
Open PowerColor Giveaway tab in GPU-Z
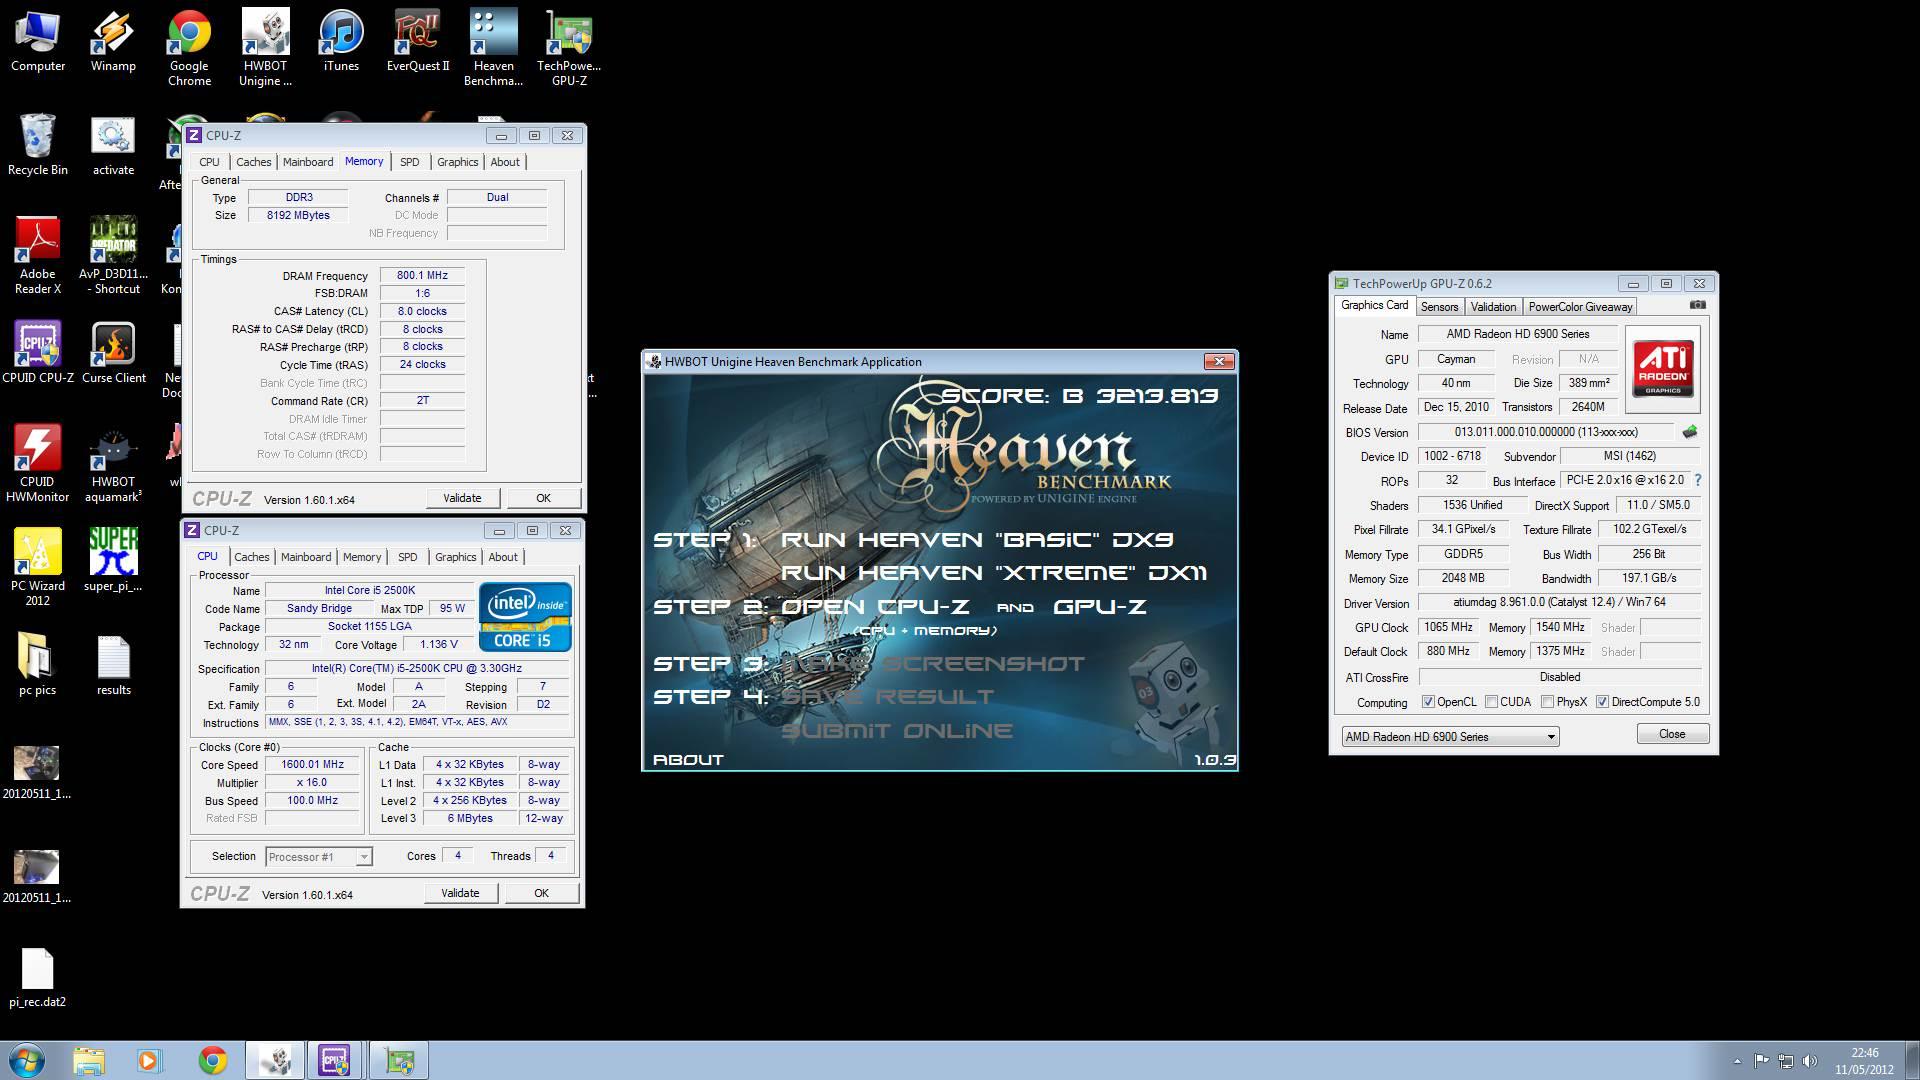[x=1580, y=307]
